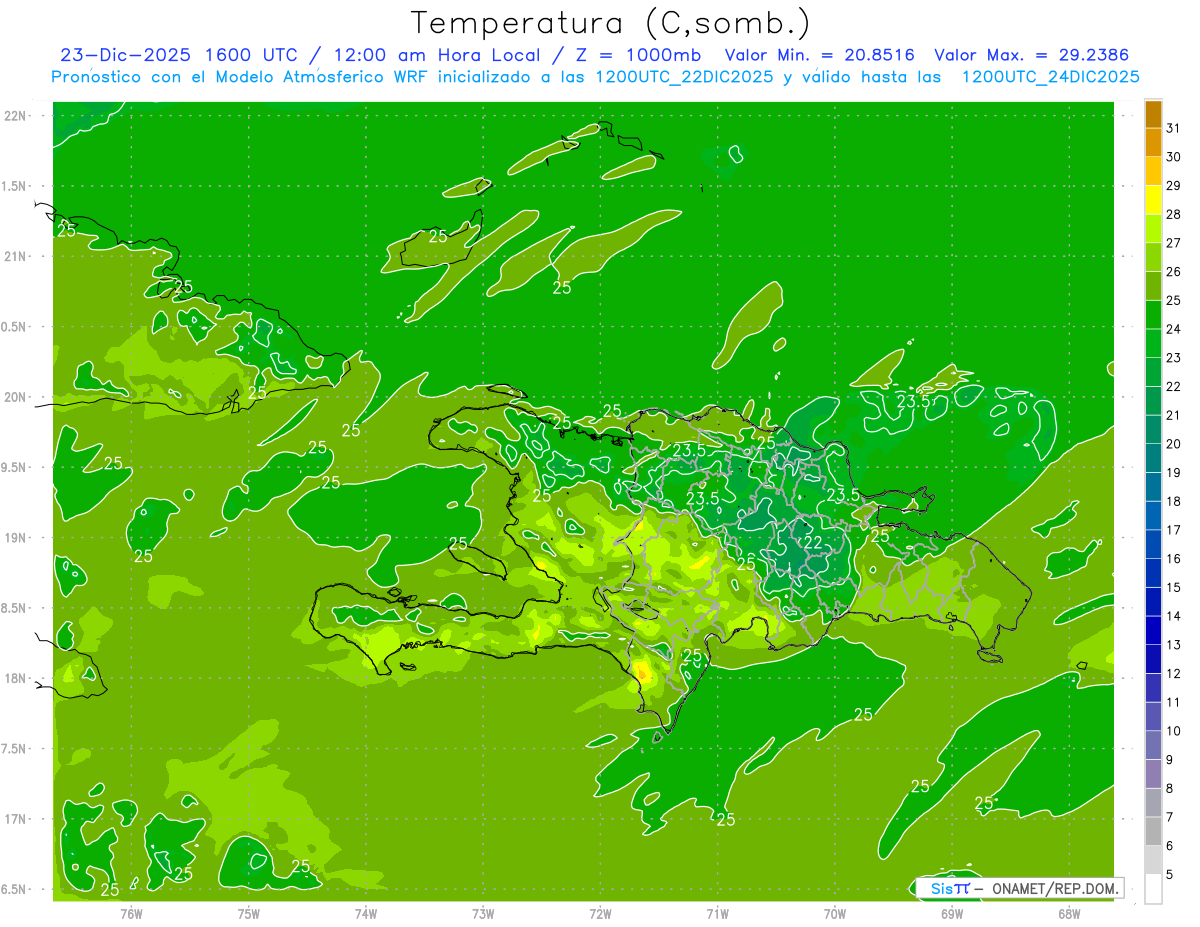Click the latitude label "19N"
Screen dimensions: 1200x927
tap(17, 538)
